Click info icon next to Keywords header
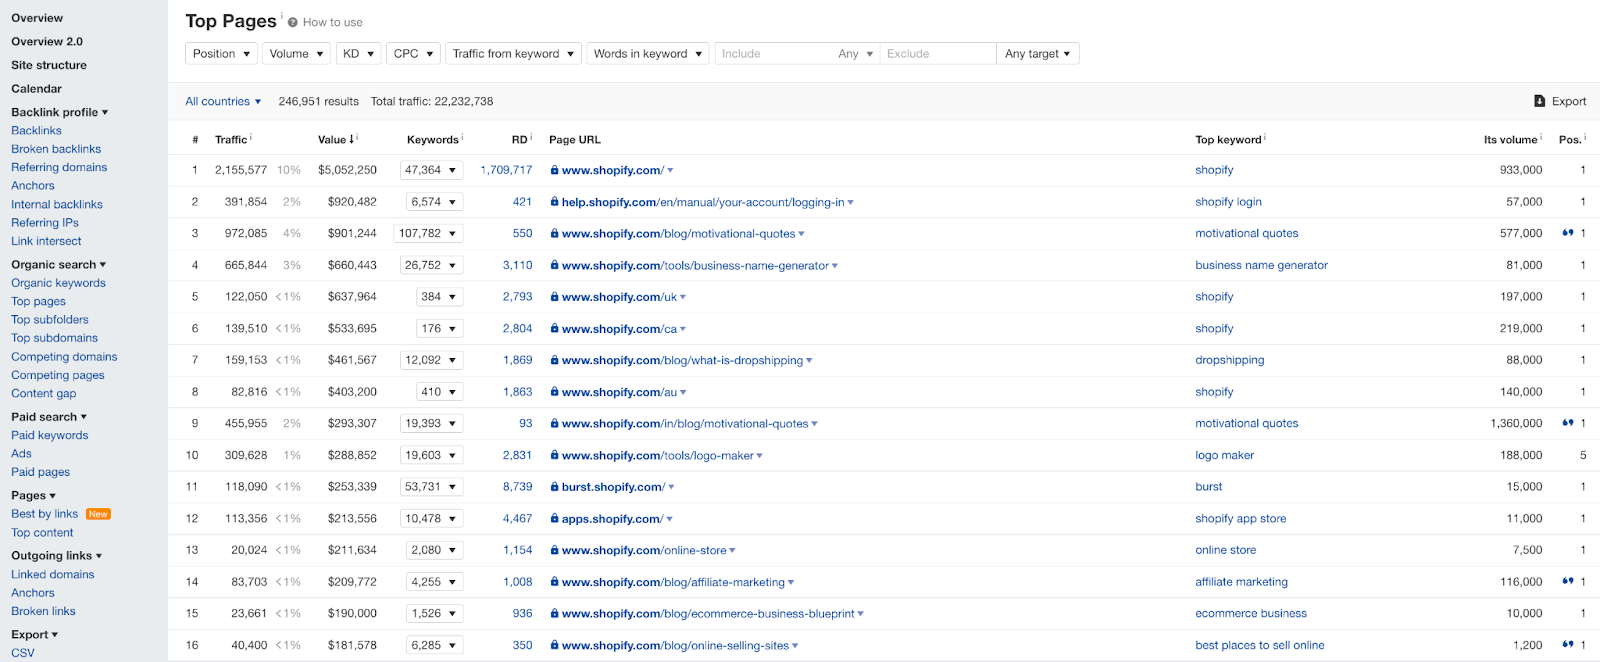 [x=462, y=137]
